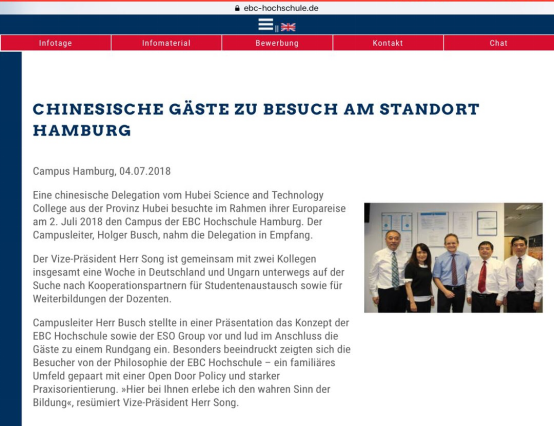554x426 pixels.
Task: Open the Infotage tab
Action: pyautogui.click(x=55, y=43)
